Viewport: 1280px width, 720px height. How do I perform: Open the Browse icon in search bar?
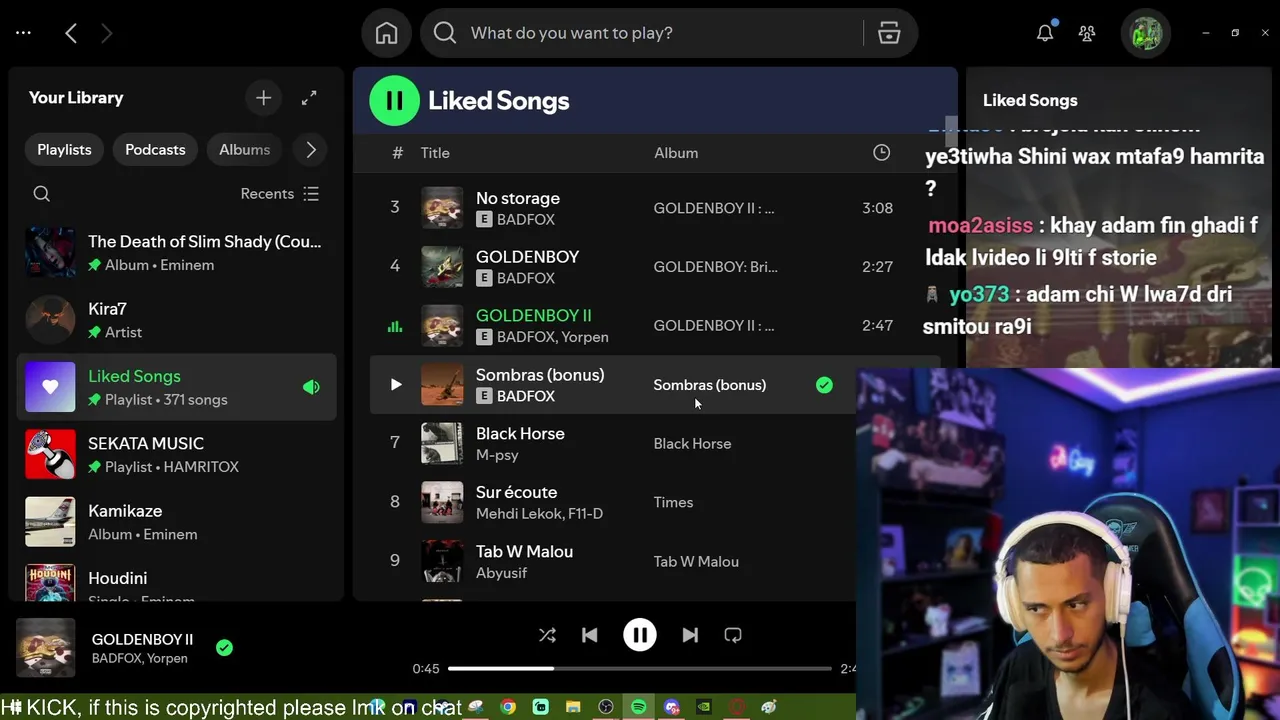[889, 33]
